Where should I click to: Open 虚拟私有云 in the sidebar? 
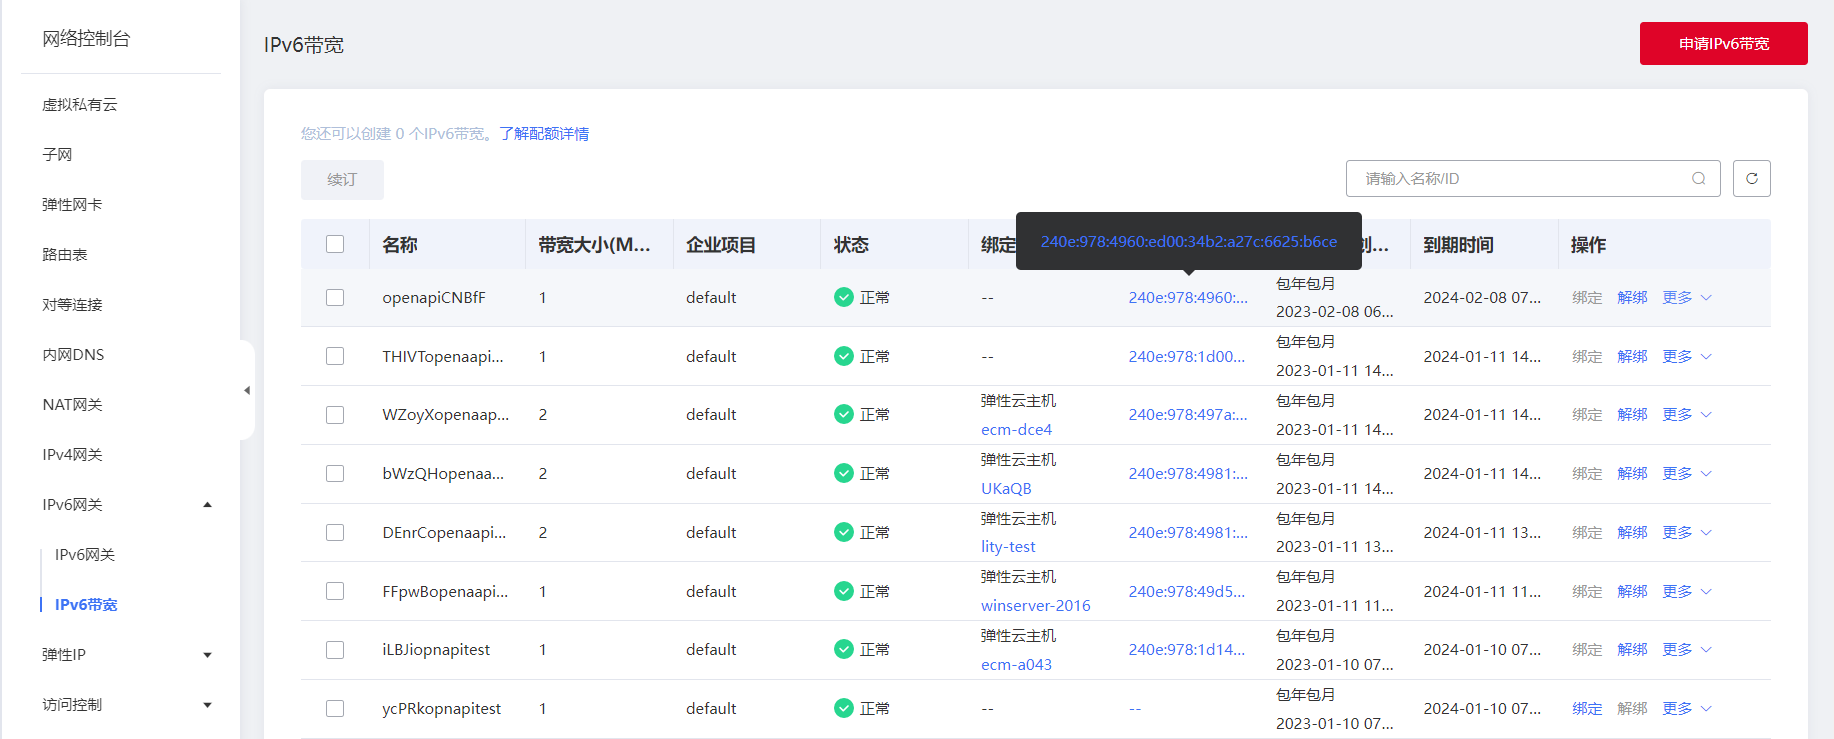(80, 105)
